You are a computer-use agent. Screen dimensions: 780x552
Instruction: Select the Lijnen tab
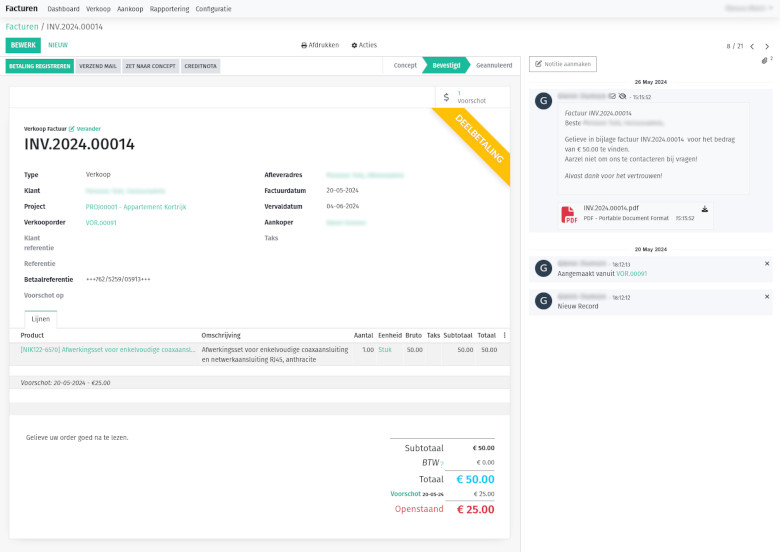tap(41, 318)
